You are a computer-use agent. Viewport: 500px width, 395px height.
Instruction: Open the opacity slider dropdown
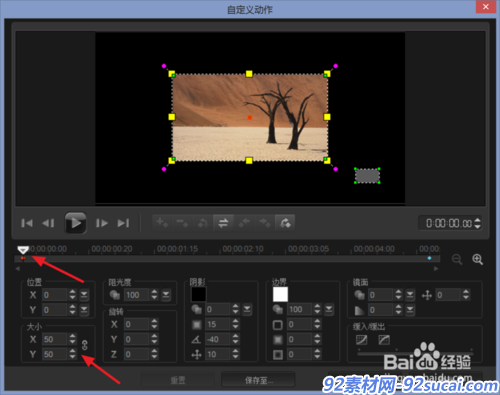click(166, 295)
